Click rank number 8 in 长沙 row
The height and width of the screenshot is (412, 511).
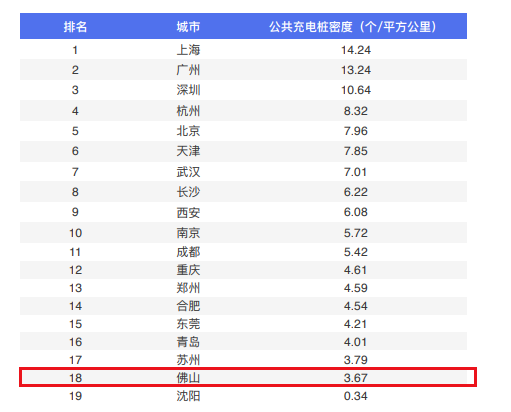click(x=75, y=192)
